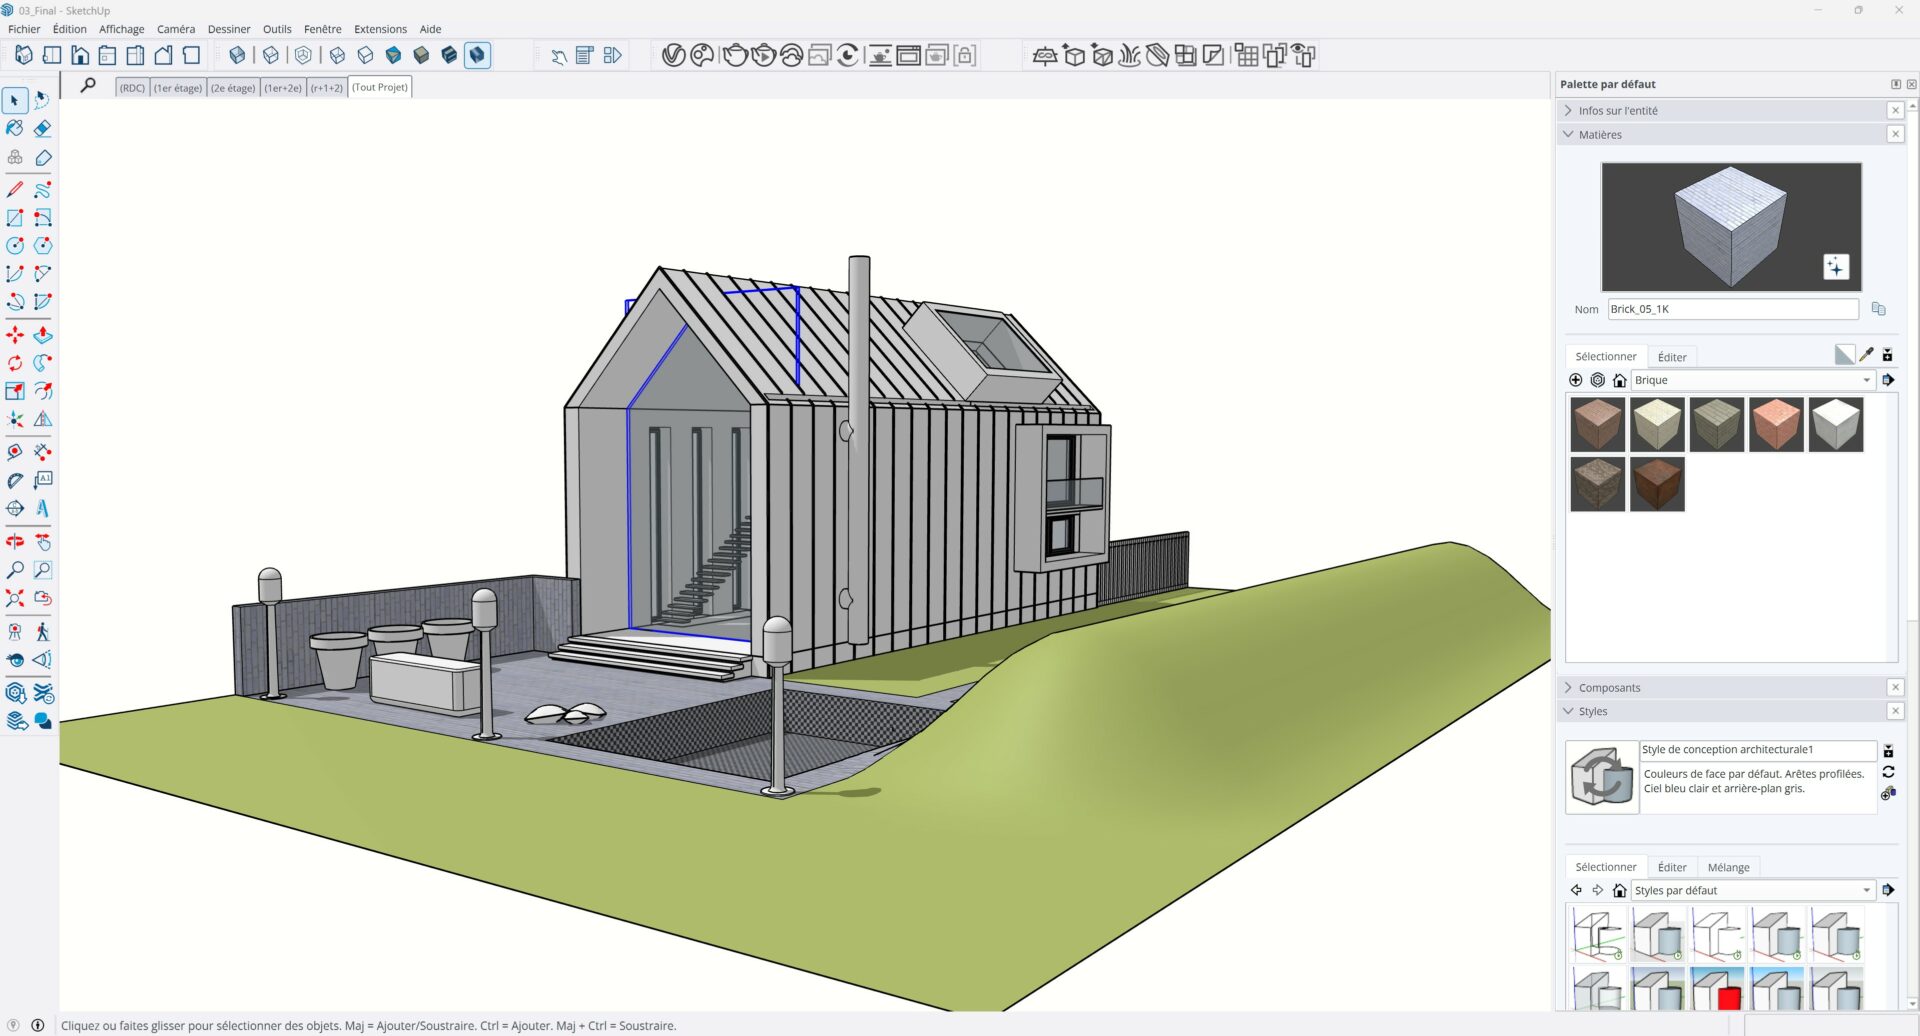Pick the 3D Text tool
The image size is (1920, 1036).
42,509
